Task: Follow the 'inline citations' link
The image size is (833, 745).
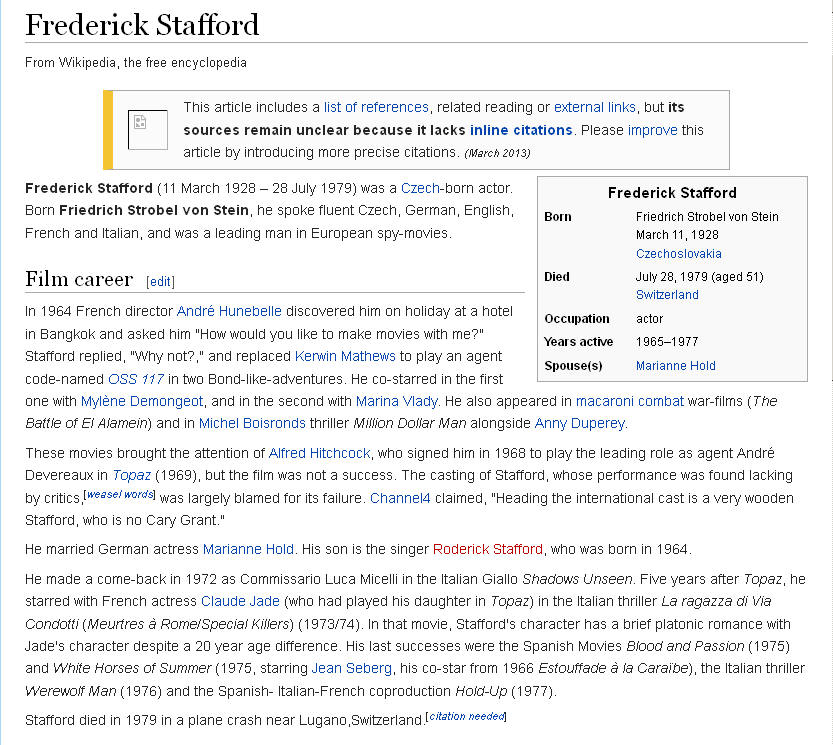Action: point(521,130)
